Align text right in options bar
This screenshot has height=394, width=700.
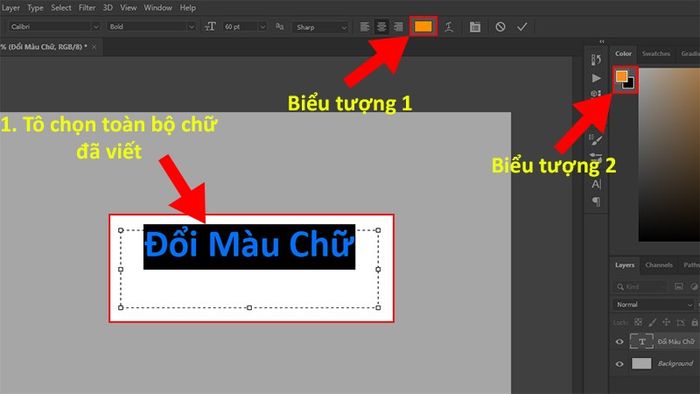pos(398,27)
